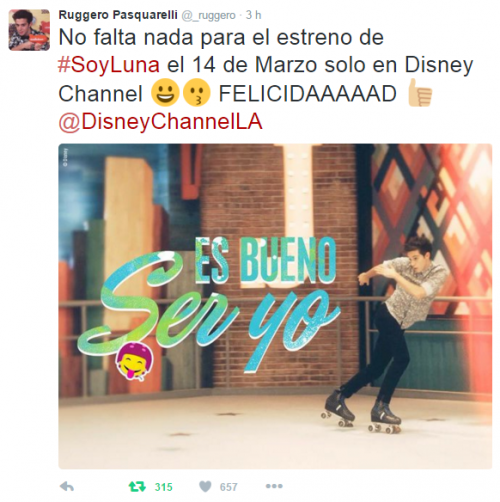Open the #SoyLuna hashtag
The height and width of the screenshot is (502, 500).
pyautogui.click(x=109, y=65)
